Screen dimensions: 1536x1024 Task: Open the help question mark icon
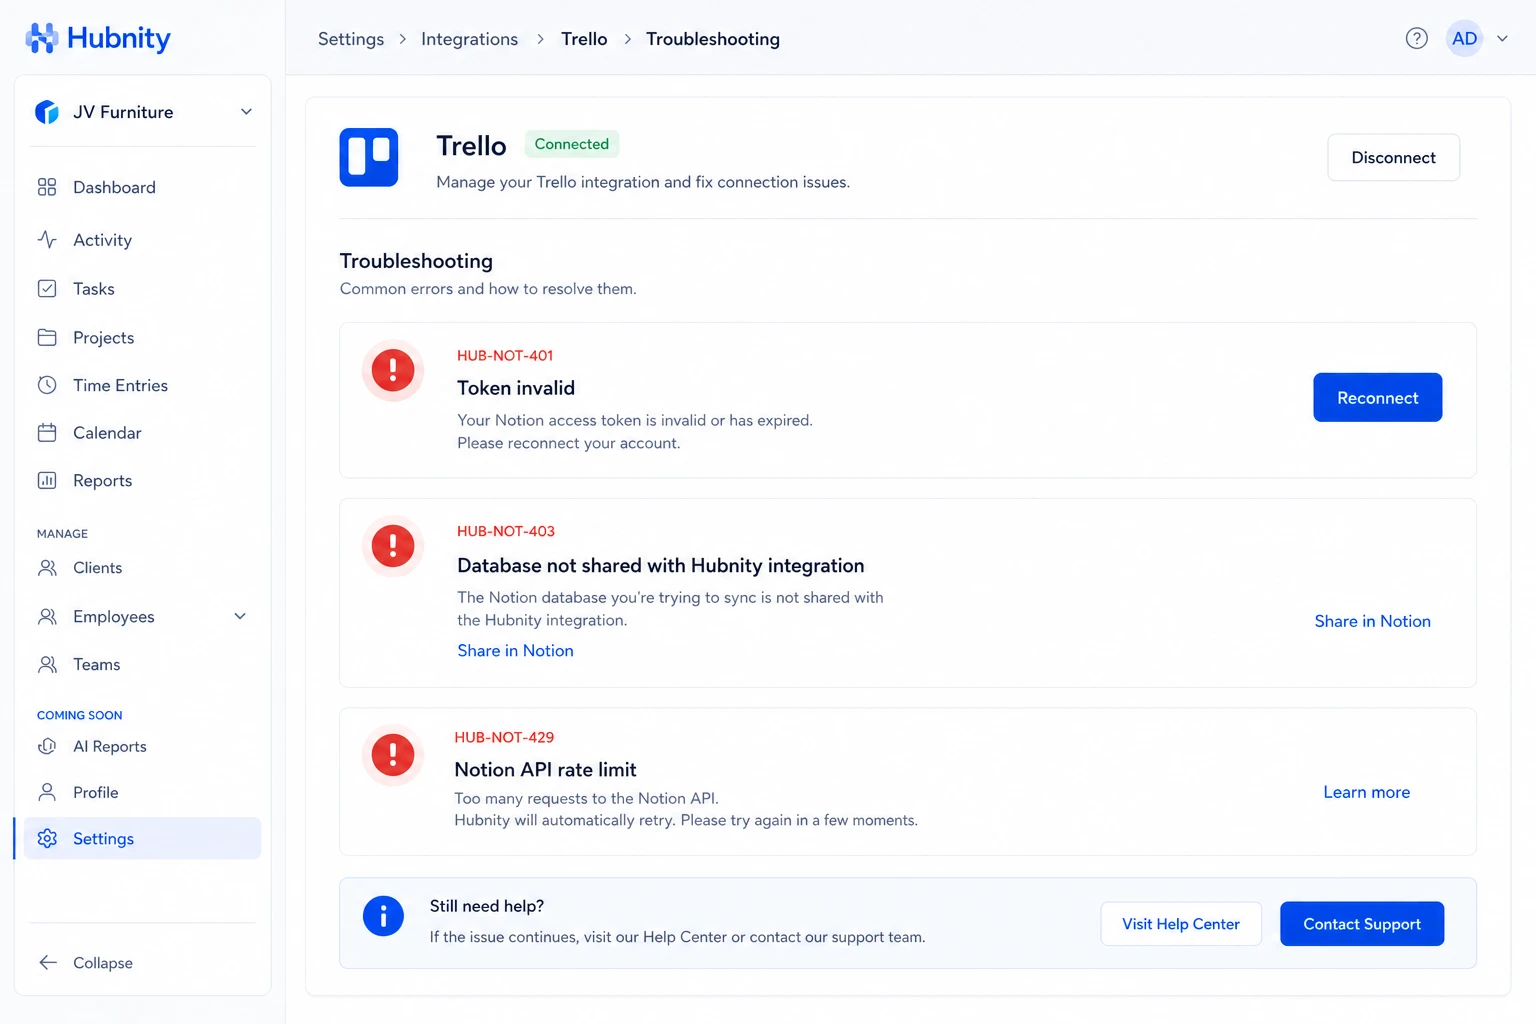pyautogui.click(x=1416, y=38)
